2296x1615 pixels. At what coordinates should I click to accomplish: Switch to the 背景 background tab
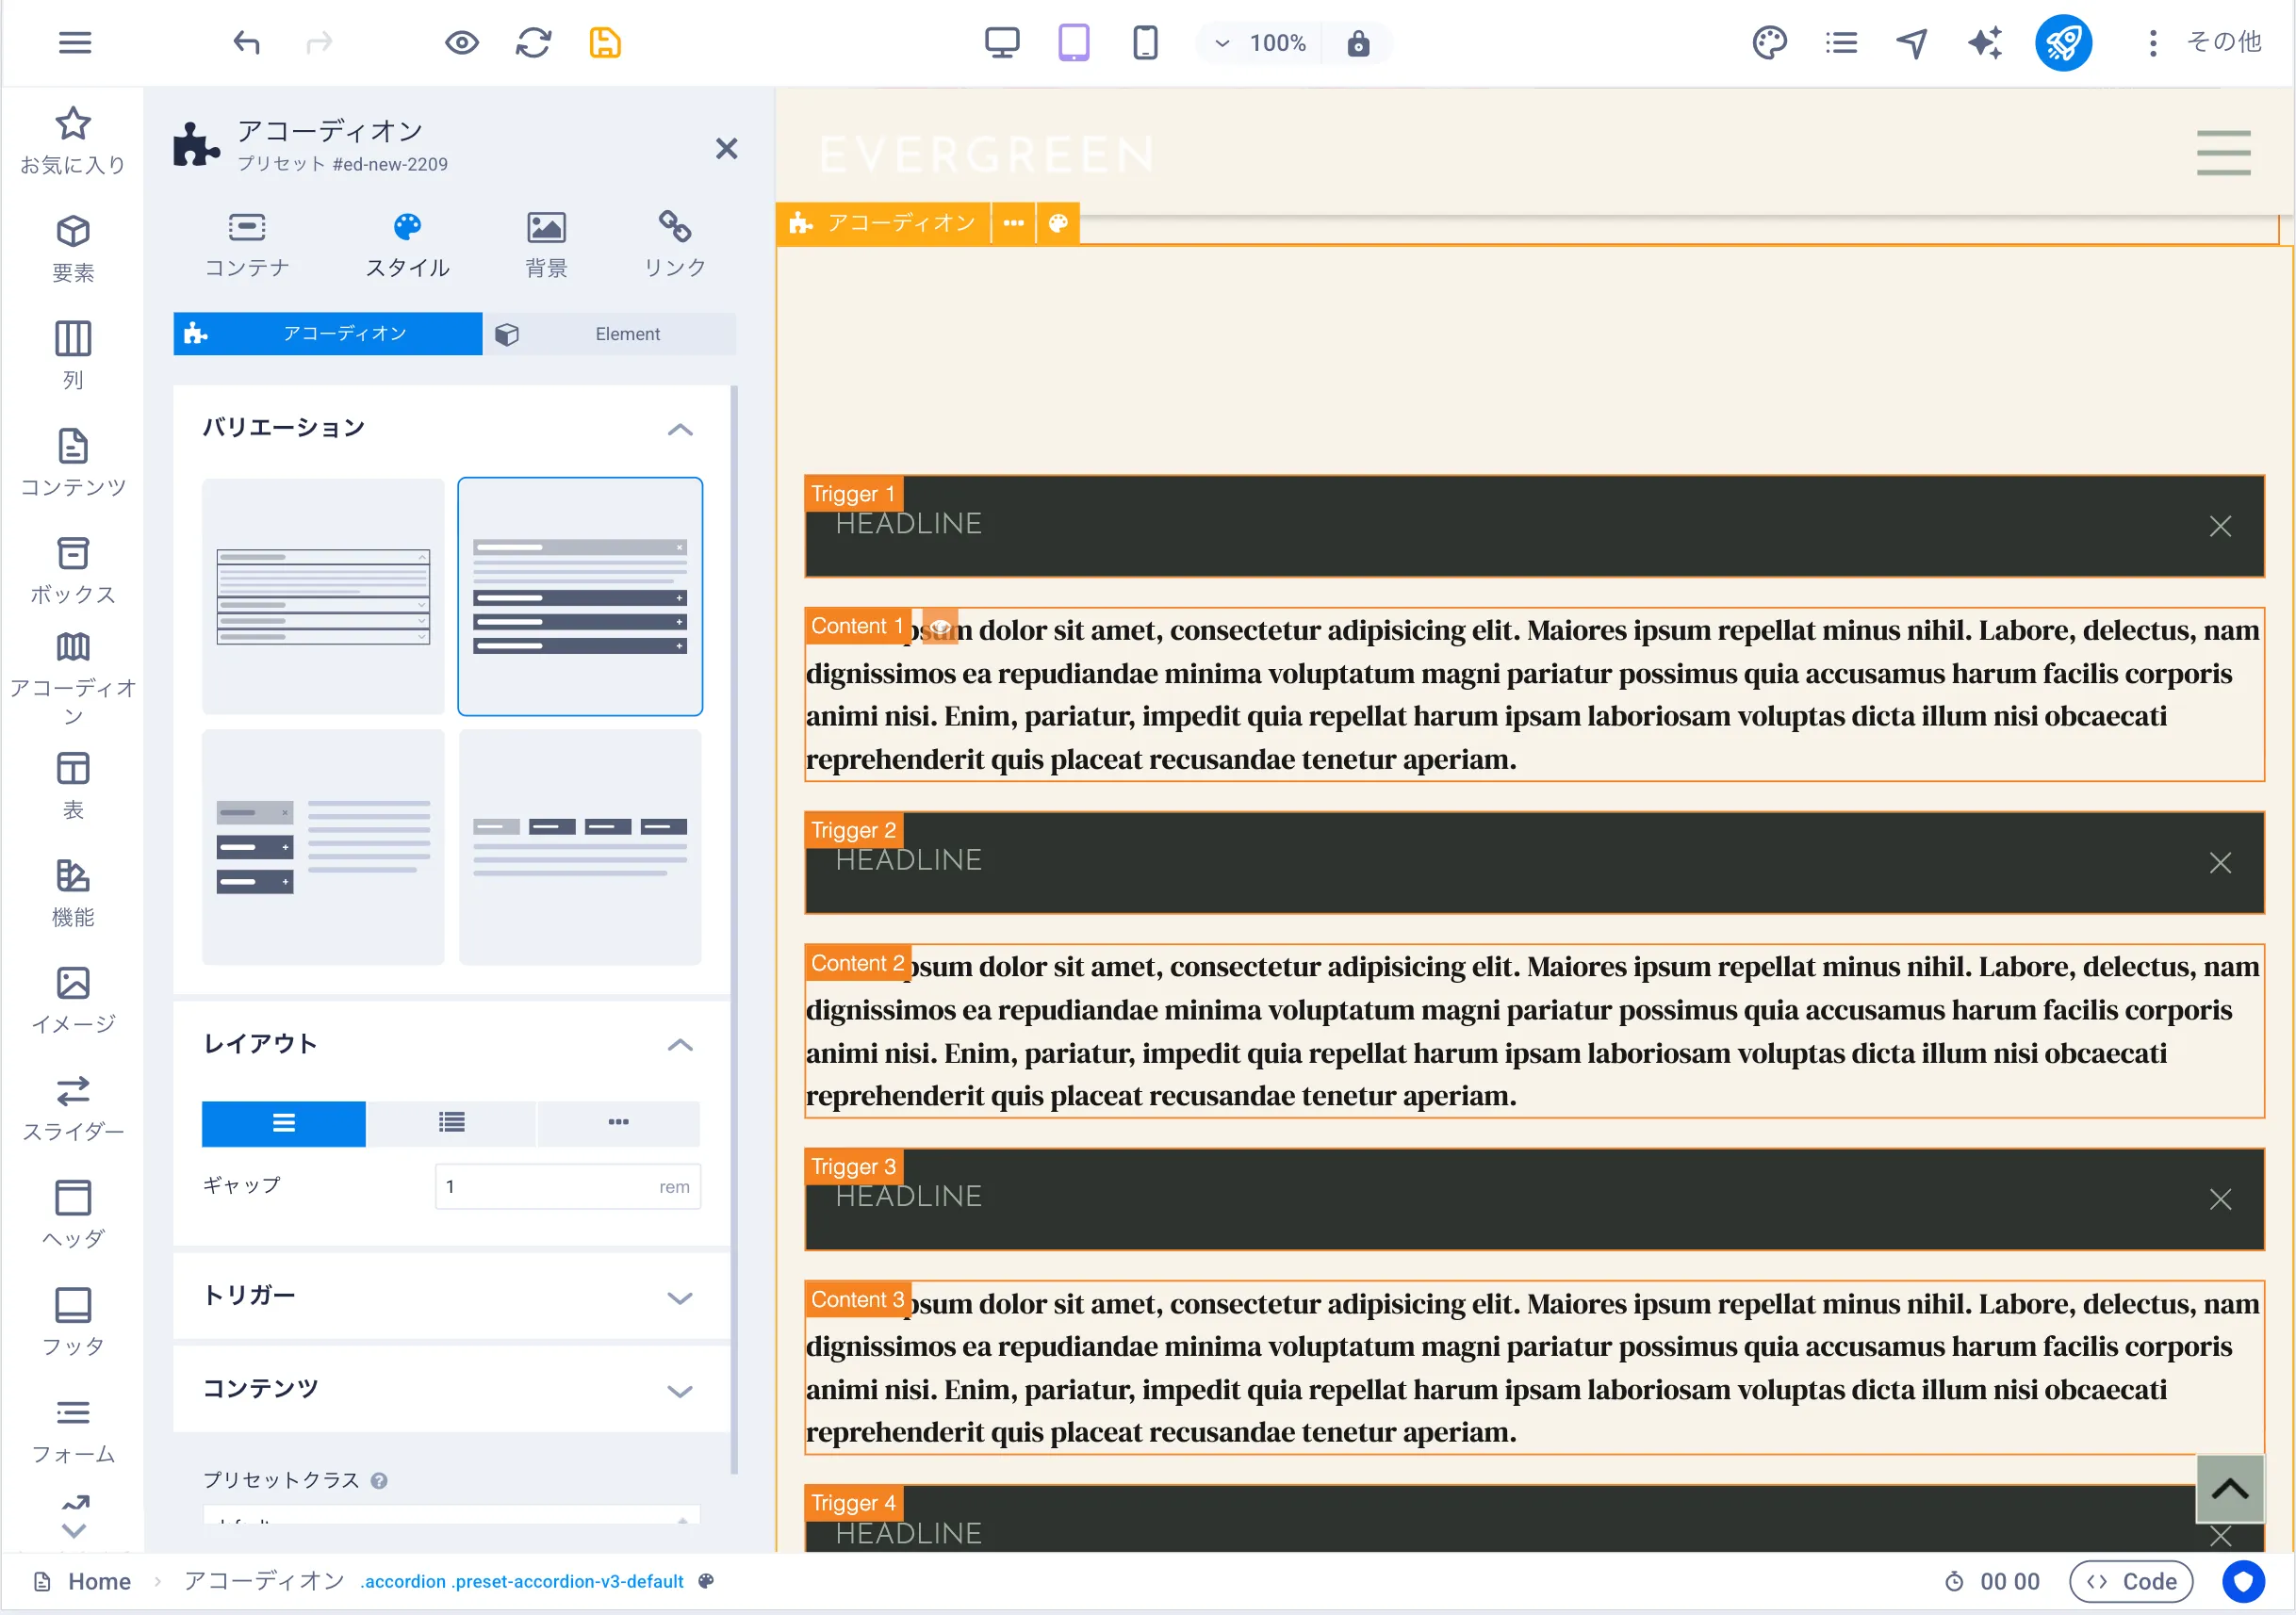coord(546,244)
